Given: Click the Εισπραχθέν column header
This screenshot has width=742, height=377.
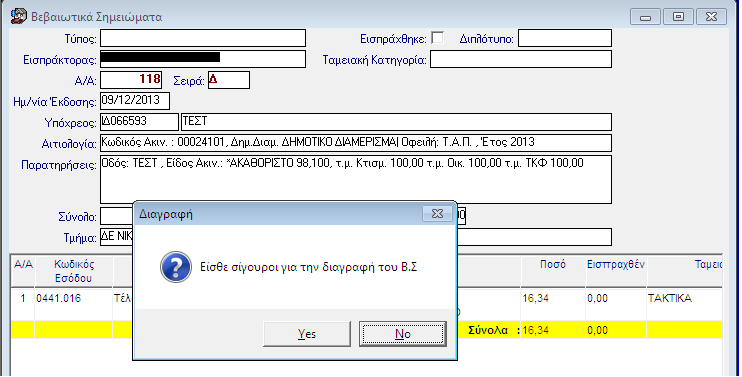Looking at the screenshot, I should (x=616, y=271).
